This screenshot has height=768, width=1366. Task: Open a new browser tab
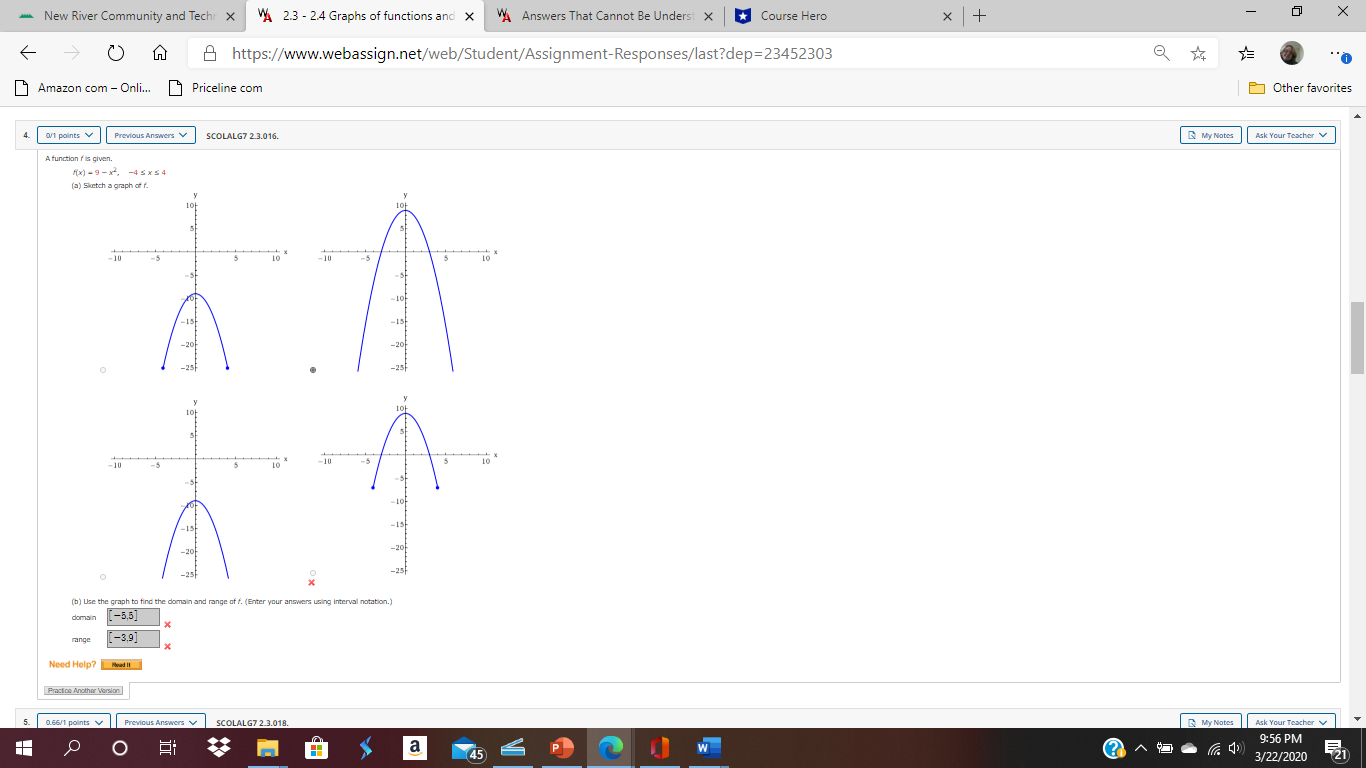(980, 16)
